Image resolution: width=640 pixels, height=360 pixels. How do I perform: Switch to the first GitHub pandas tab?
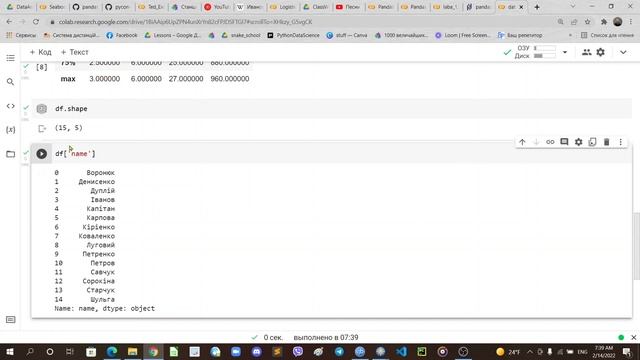[85, 7]
